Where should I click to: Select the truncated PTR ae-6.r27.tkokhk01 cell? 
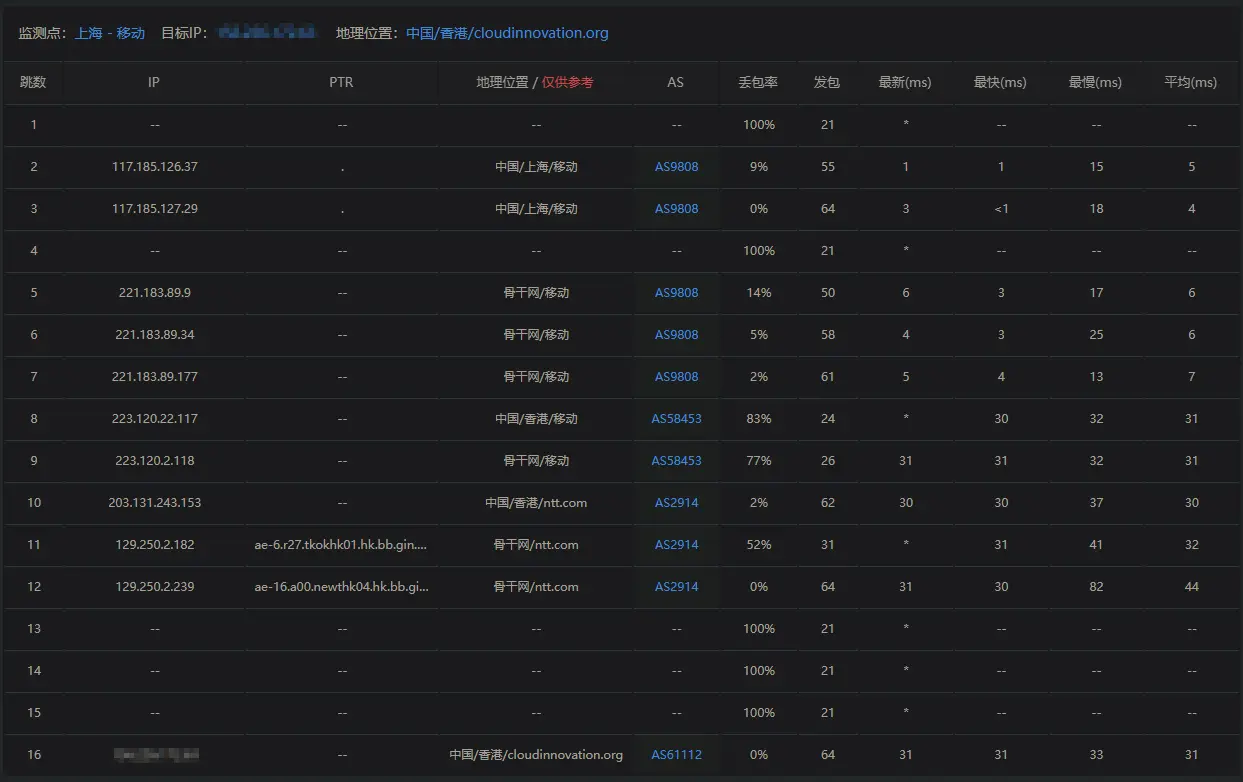point(341,545)
